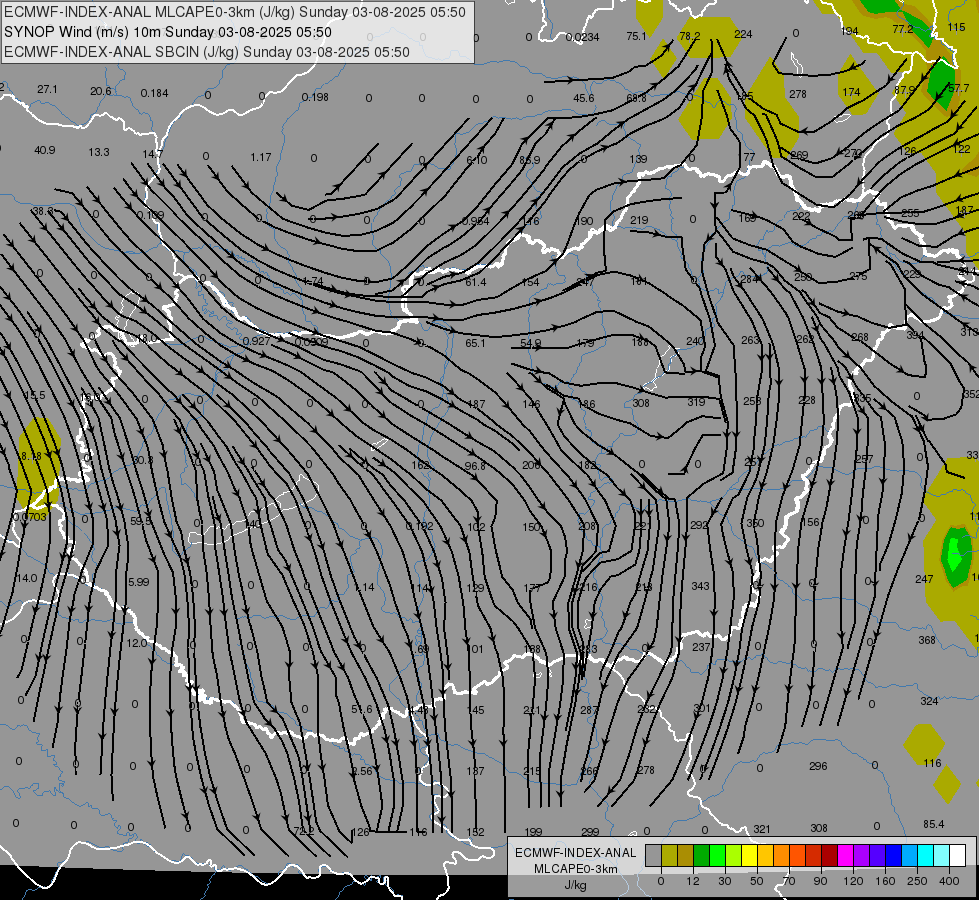Click the map value 61.4
The image size is (979, 900).
point(476,282)
